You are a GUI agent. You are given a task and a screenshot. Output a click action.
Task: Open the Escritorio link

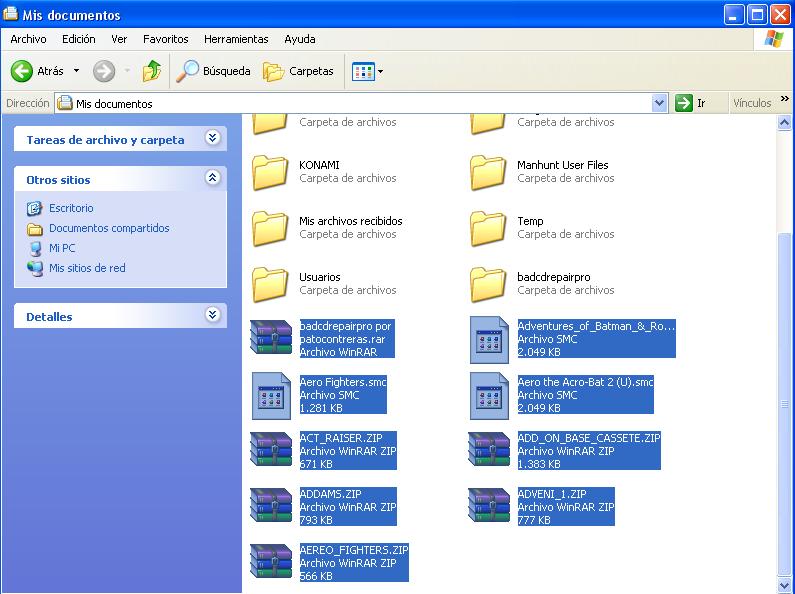click(71, 208)
